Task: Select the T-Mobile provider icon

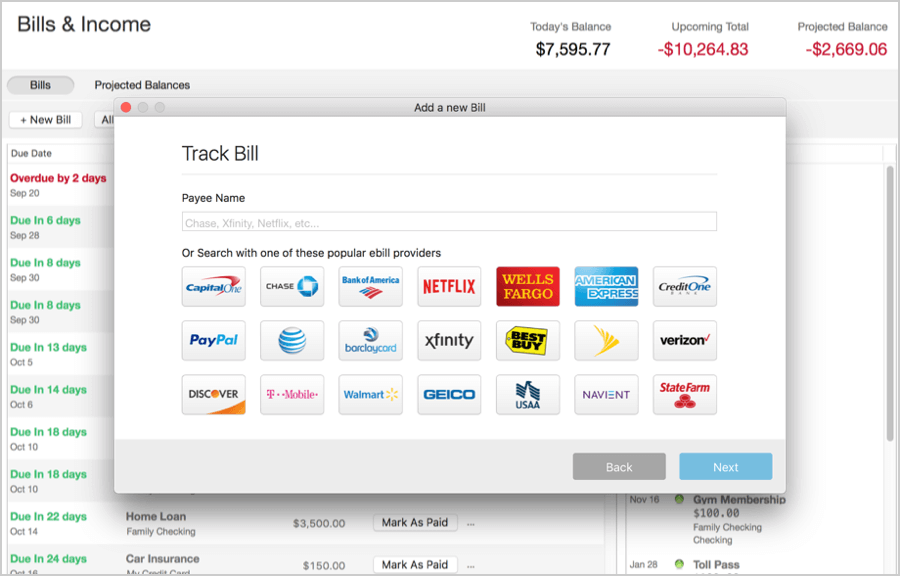Action: click(292, 394)
